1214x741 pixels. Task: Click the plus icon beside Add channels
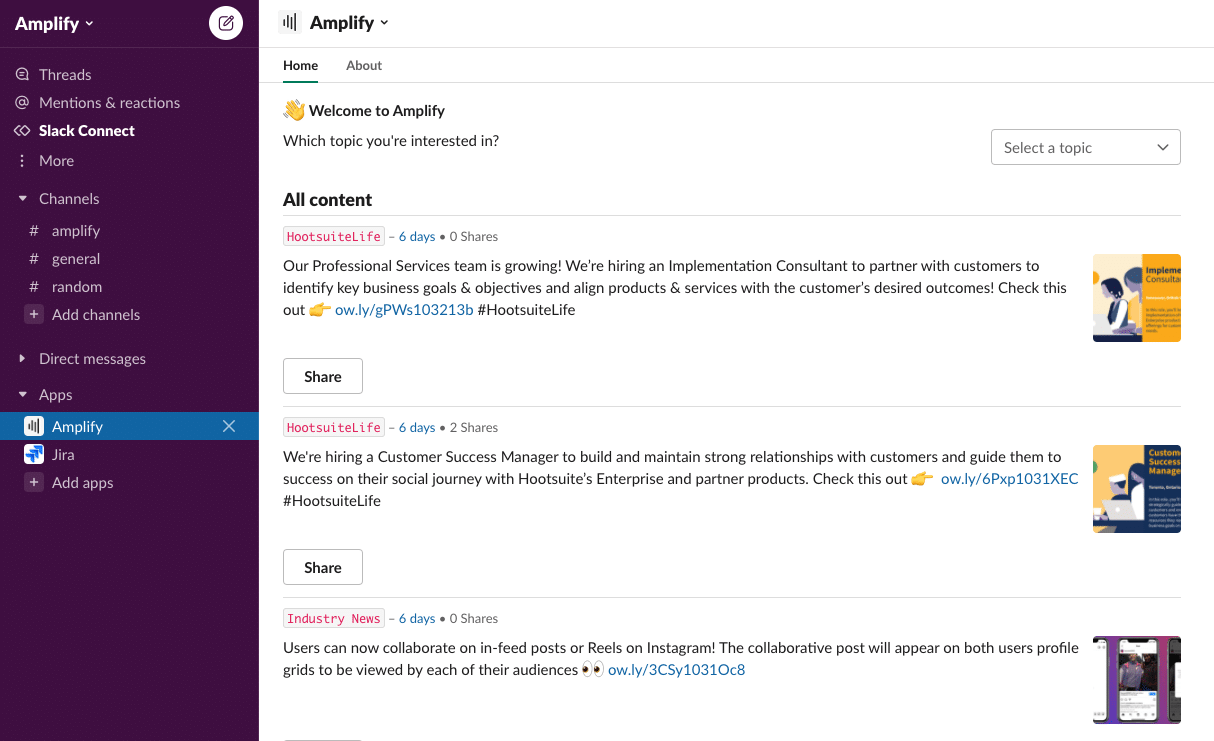(x=34, y=315)
